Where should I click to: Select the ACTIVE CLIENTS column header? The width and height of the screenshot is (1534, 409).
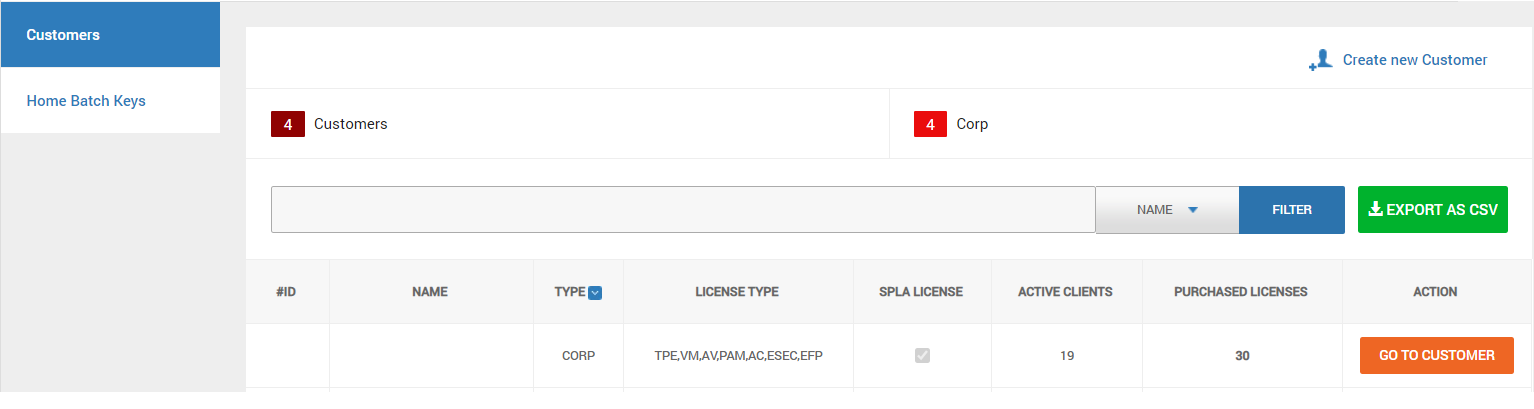click(1065, 292)
